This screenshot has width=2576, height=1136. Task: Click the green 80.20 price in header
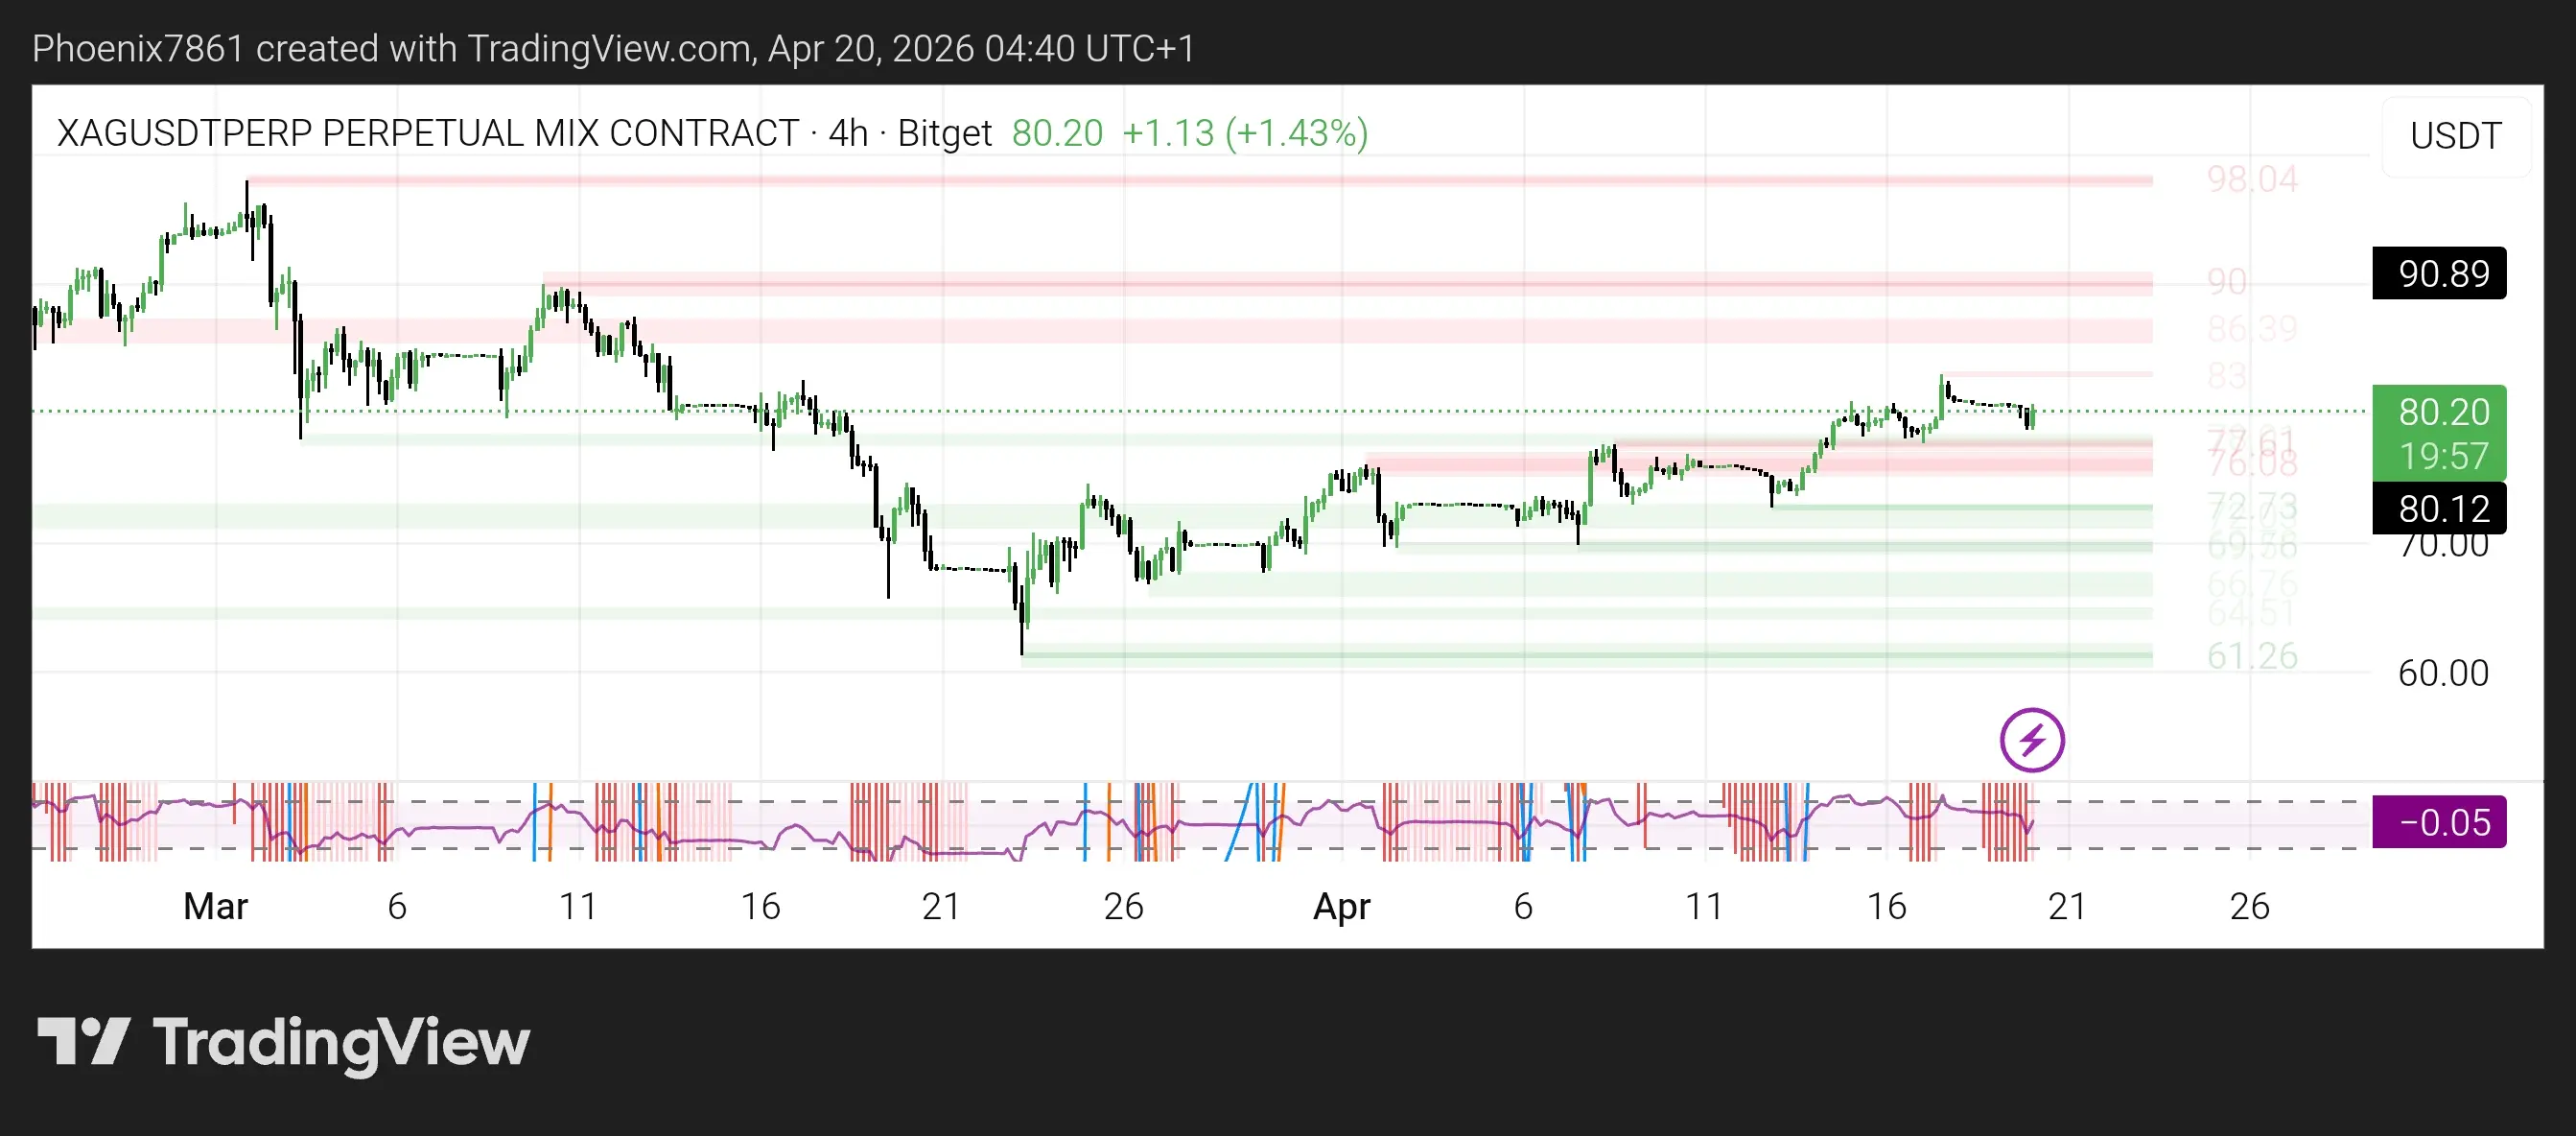coord(1057,133)
